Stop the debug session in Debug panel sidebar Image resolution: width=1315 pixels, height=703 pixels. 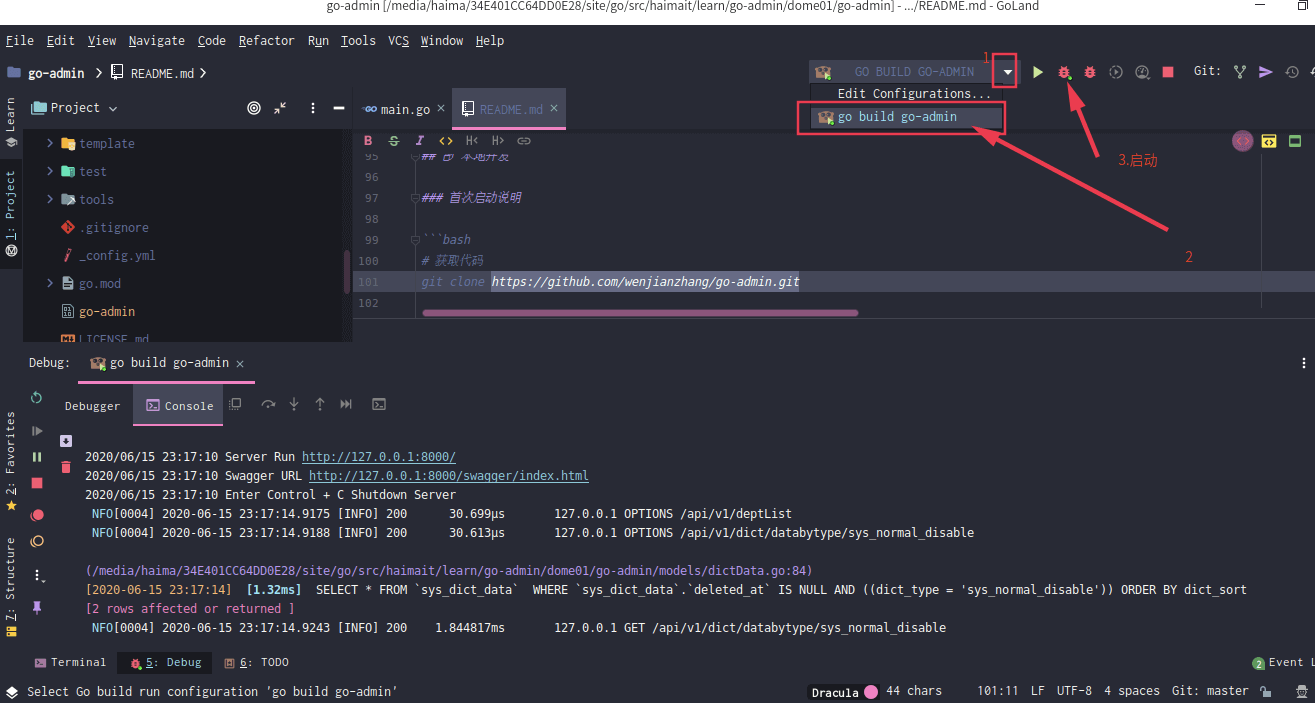click(x=37, y=483)
